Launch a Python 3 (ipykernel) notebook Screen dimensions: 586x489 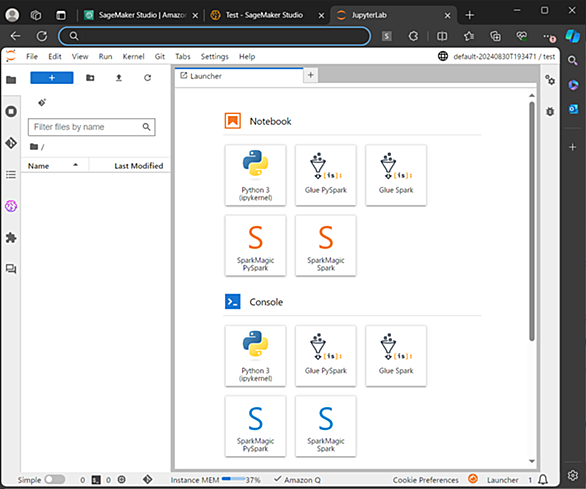255,175
